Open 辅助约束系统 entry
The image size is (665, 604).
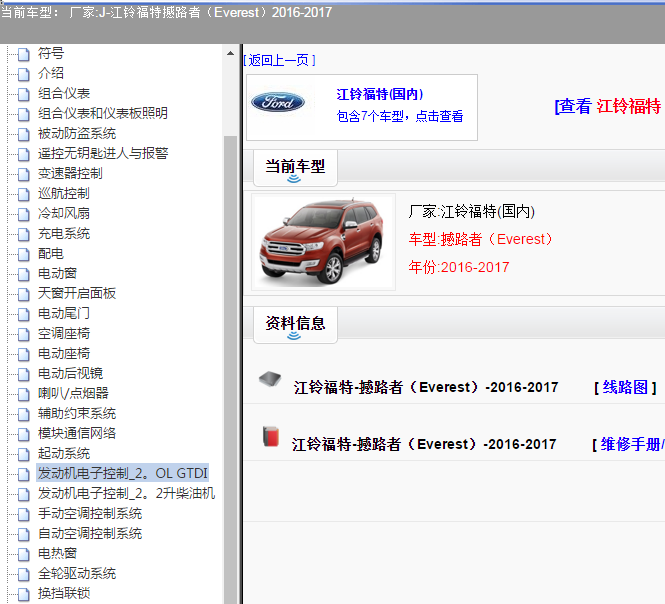point(76,413)
